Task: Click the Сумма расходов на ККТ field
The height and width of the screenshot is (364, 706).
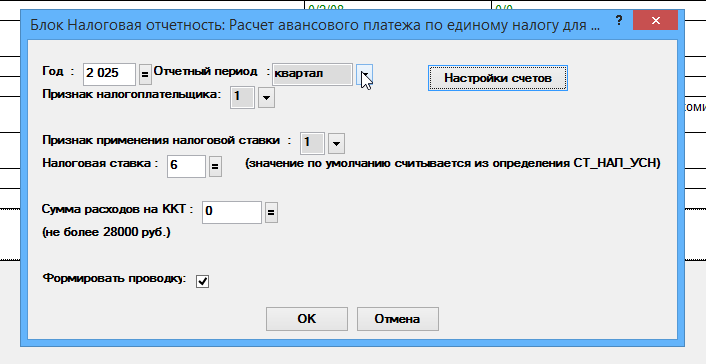Action: pos(231,212)
